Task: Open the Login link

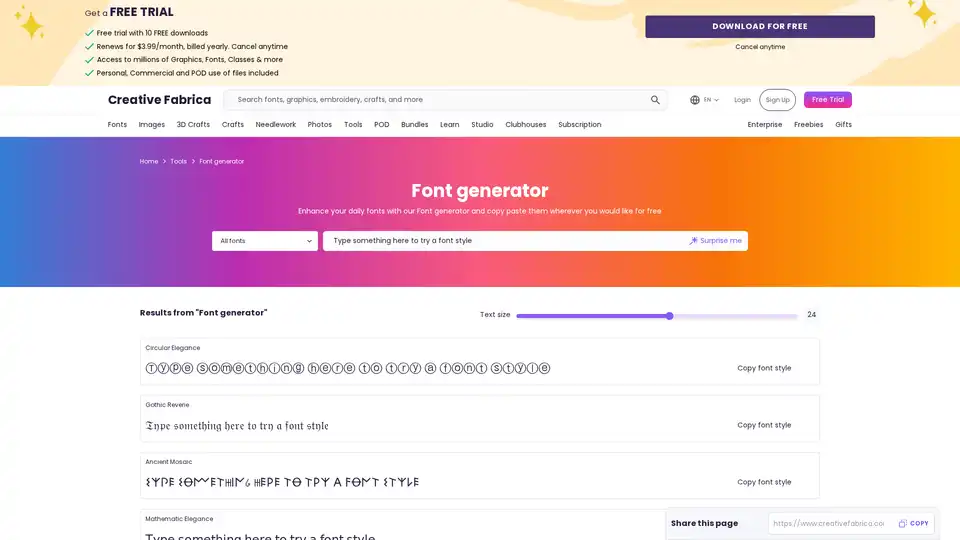Action: (742, 100)
